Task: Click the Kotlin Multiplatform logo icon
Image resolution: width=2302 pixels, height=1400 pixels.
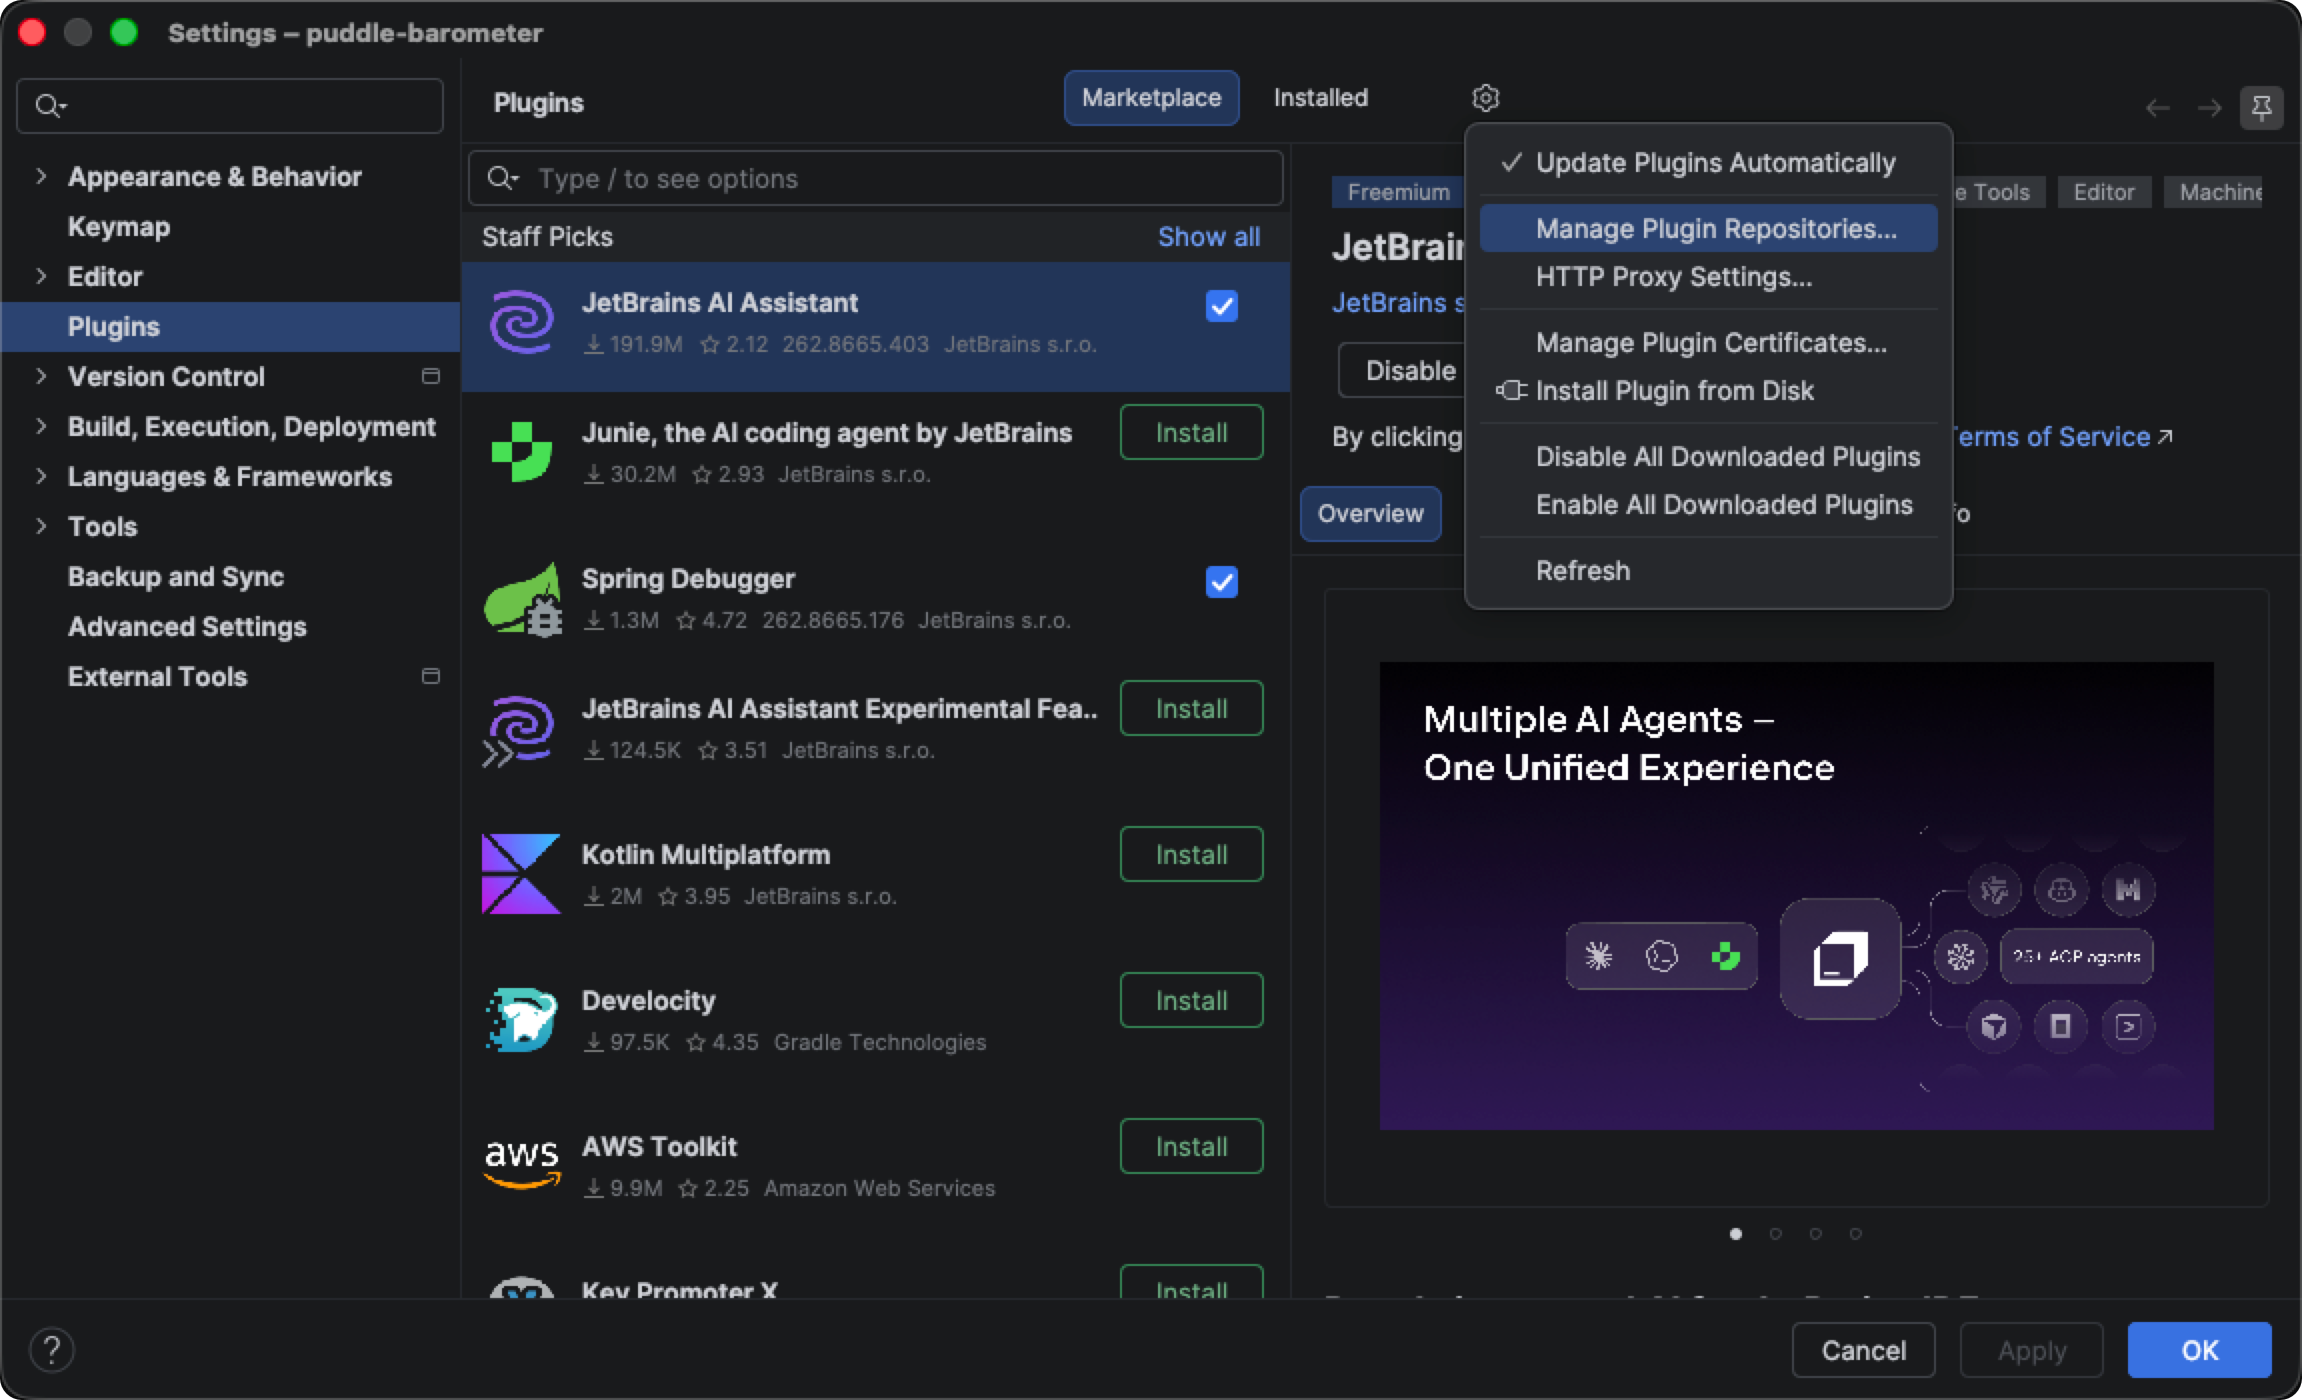Action: [x=521, y=874]
